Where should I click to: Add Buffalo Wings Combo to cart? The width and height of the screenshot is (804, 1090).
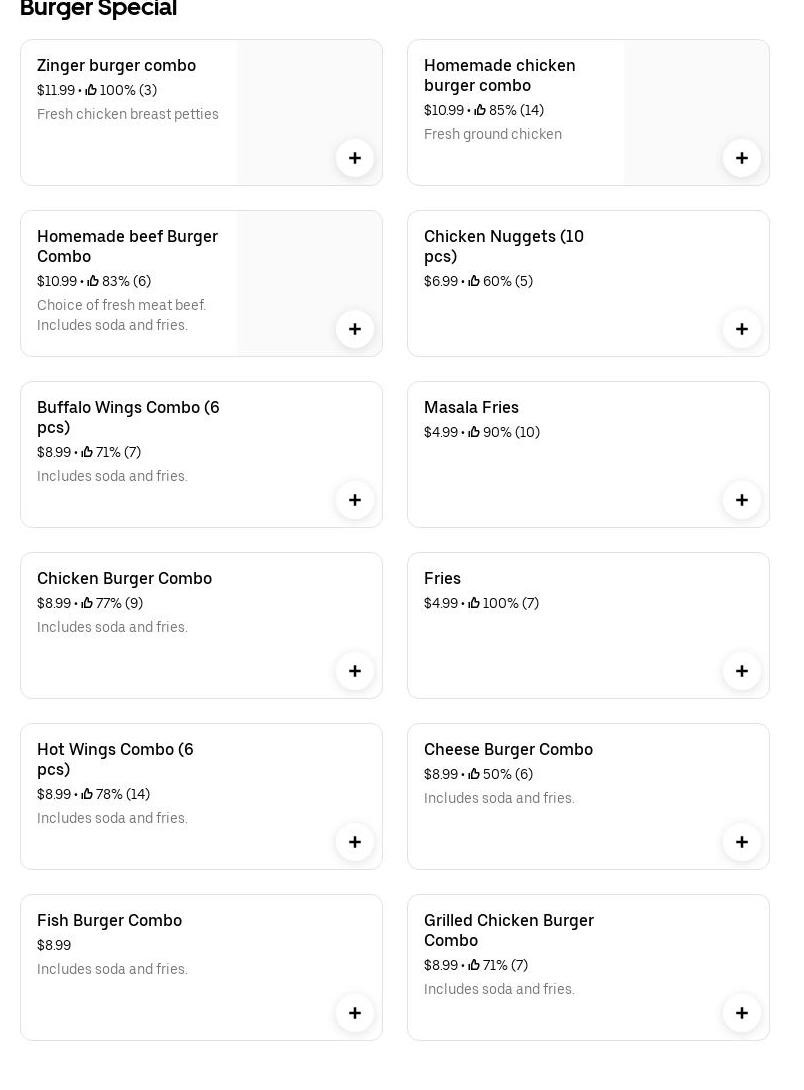point(355,500)
